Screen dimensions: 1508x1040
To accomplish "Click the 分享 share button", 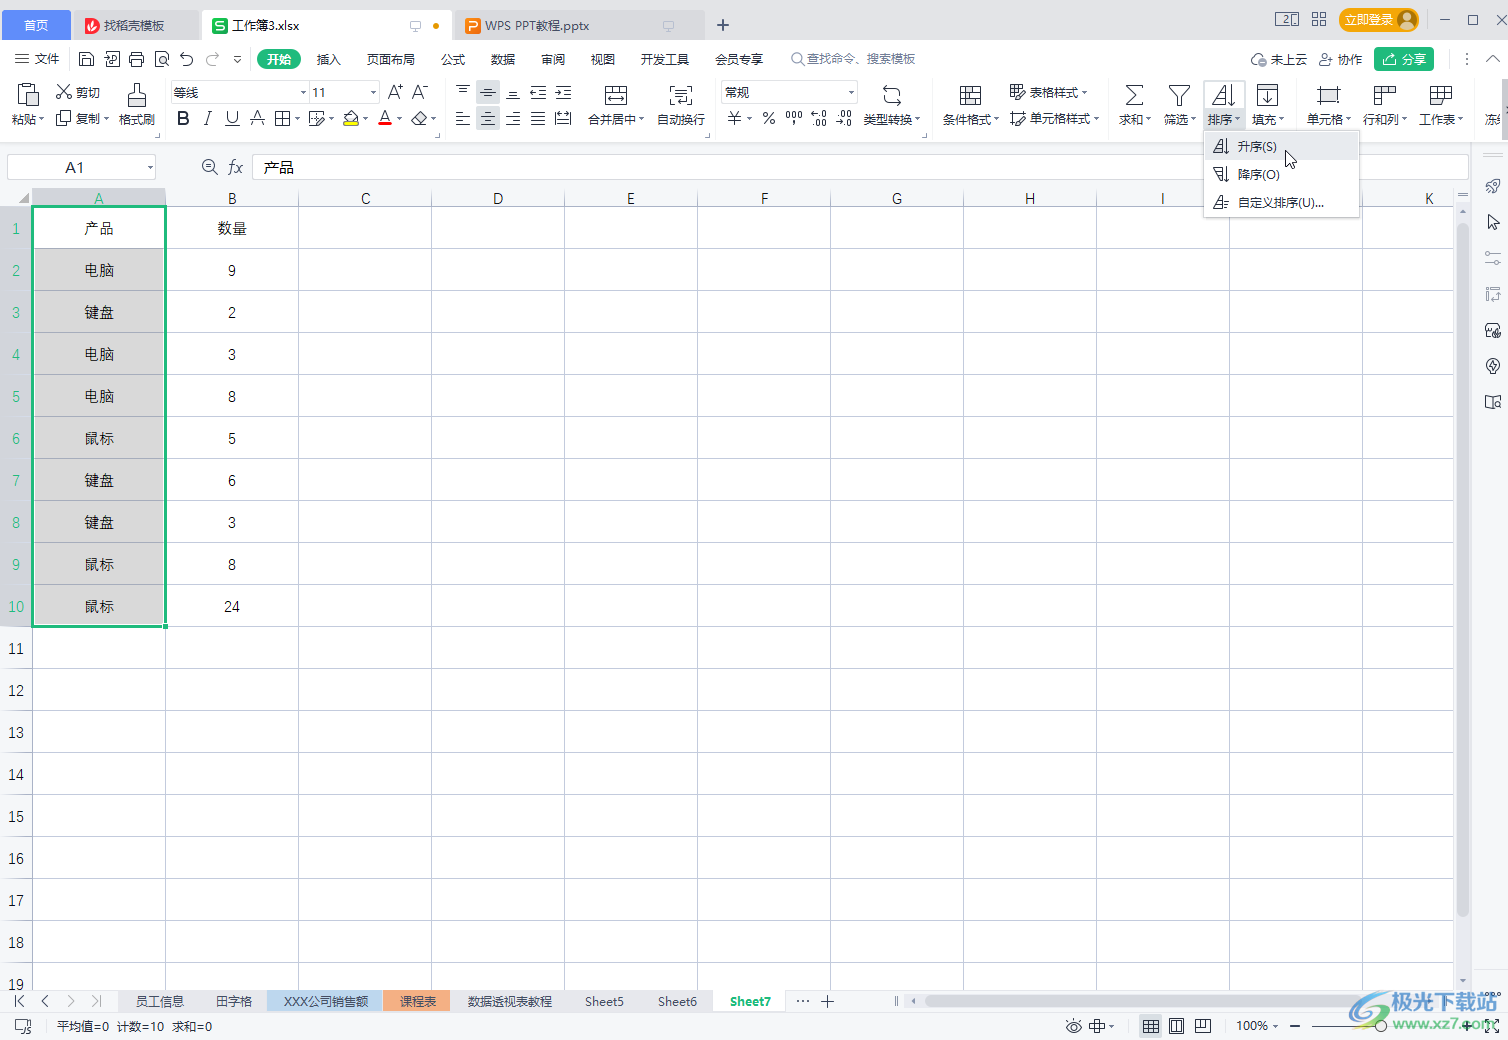I will (x=1404, y=59).
